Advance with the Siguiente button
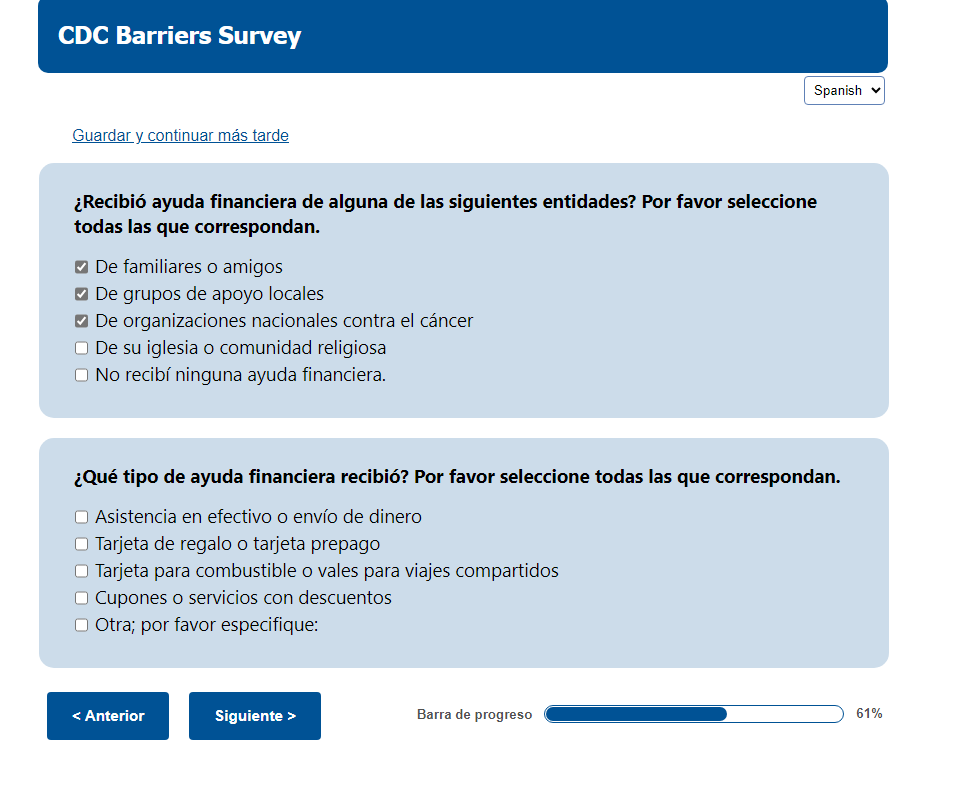 tap(255, 716)
